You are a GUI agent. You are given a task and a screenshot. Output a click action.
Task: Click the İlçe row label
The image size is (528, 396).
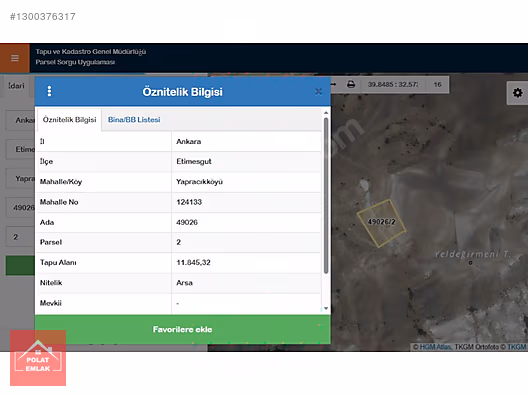click(x=46, y=162)
